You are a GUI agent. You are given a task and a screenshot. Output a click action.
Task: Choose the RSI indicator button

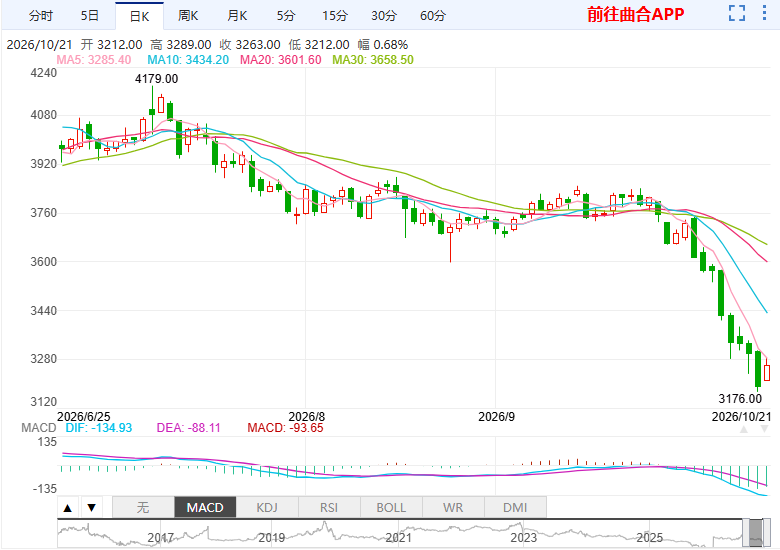click(329, 508)
